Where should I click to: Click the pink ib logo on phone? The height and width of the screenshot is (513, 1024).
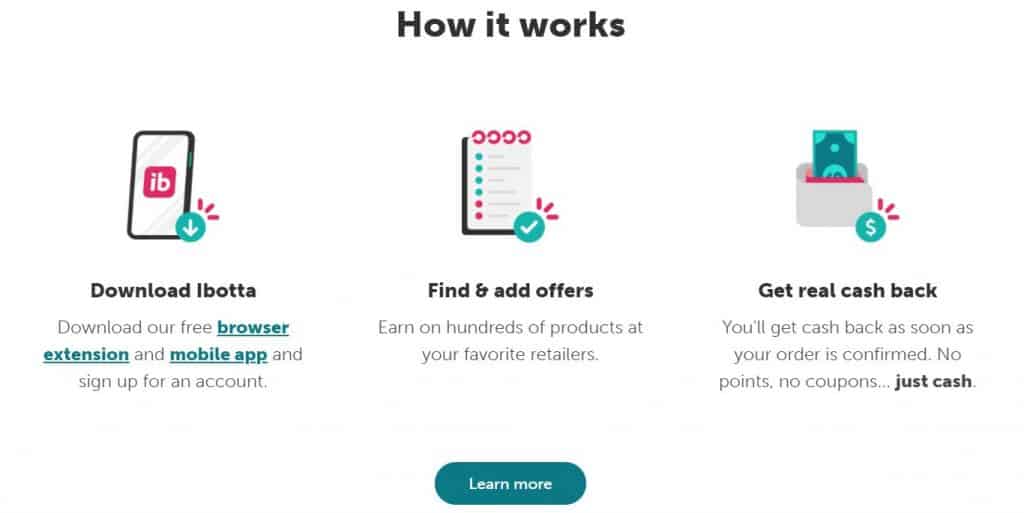[160, 181]
